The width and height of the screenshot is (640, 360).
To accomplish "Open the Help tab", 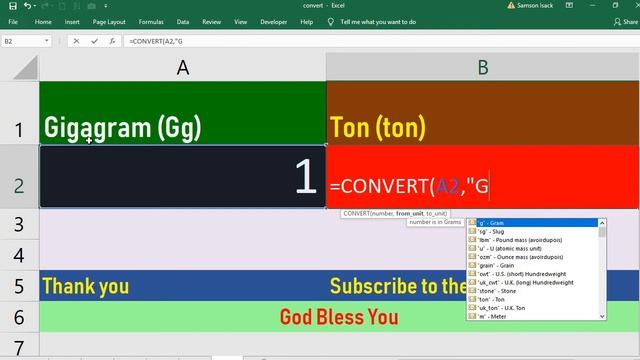I will click(x=307, y=22).
